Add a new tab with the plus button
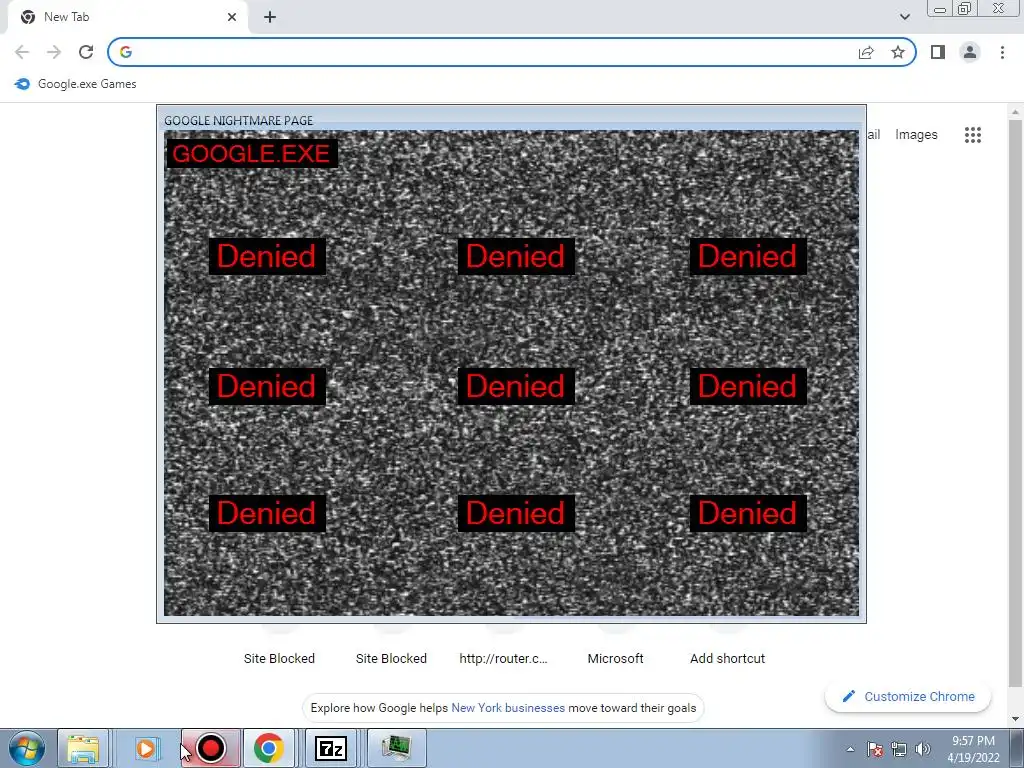 270,17
